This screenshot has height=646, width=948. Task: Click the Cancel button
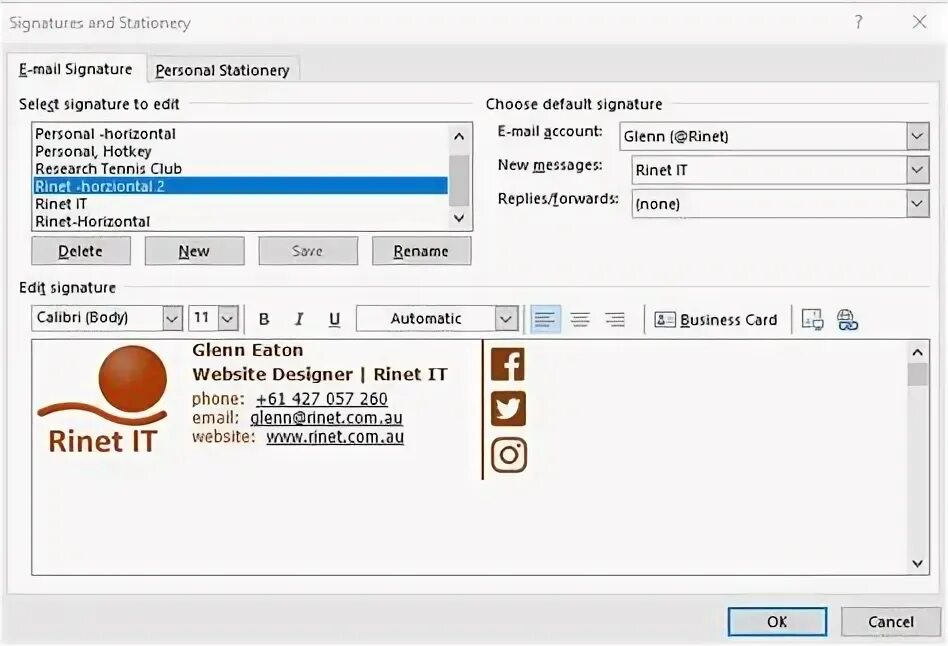point(891,622)
